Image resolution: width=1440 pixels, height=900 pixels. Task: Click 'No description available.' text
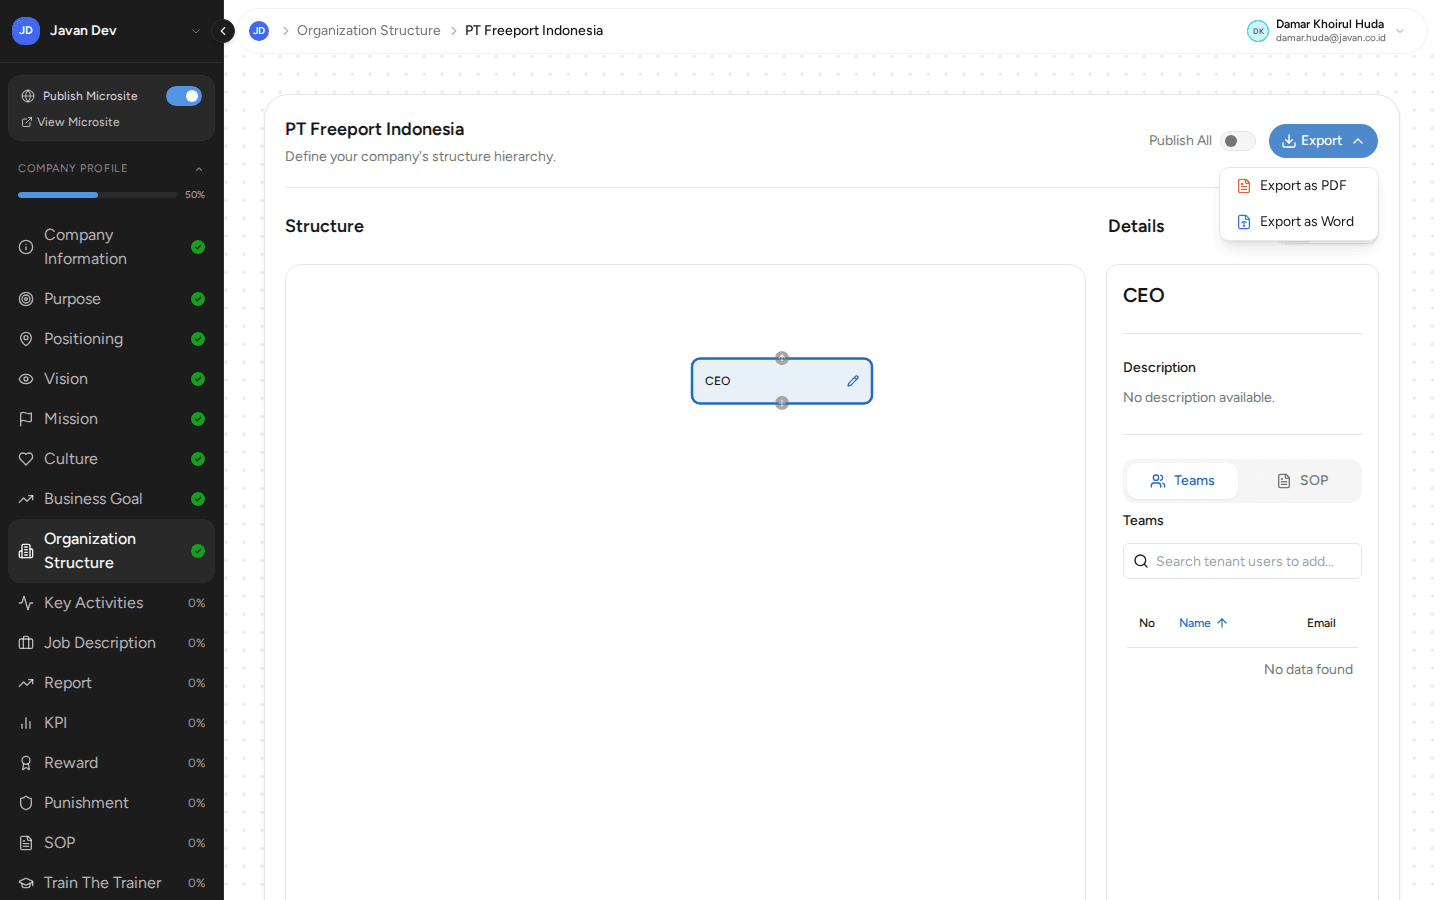[x=1199, y=398]
